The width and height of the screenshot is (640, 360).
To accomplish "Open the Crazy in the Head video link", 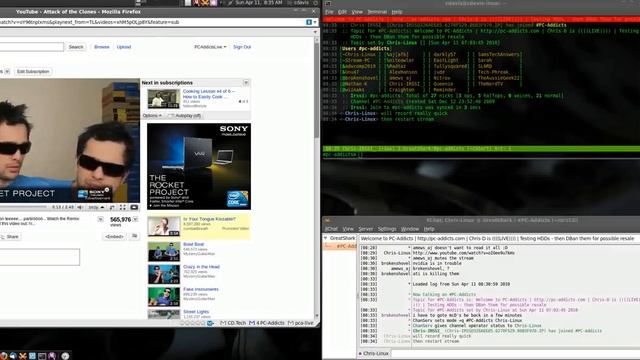I will 201,267.
